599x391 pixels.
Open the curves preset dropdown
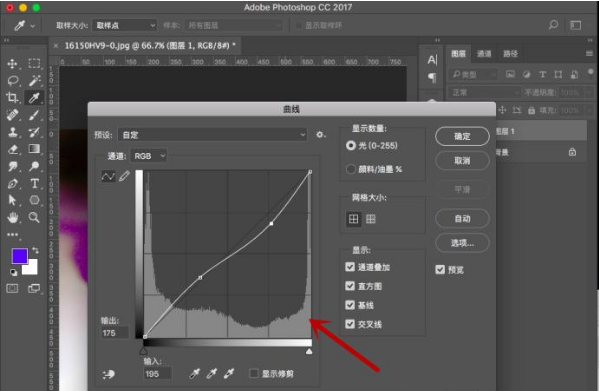212,135
